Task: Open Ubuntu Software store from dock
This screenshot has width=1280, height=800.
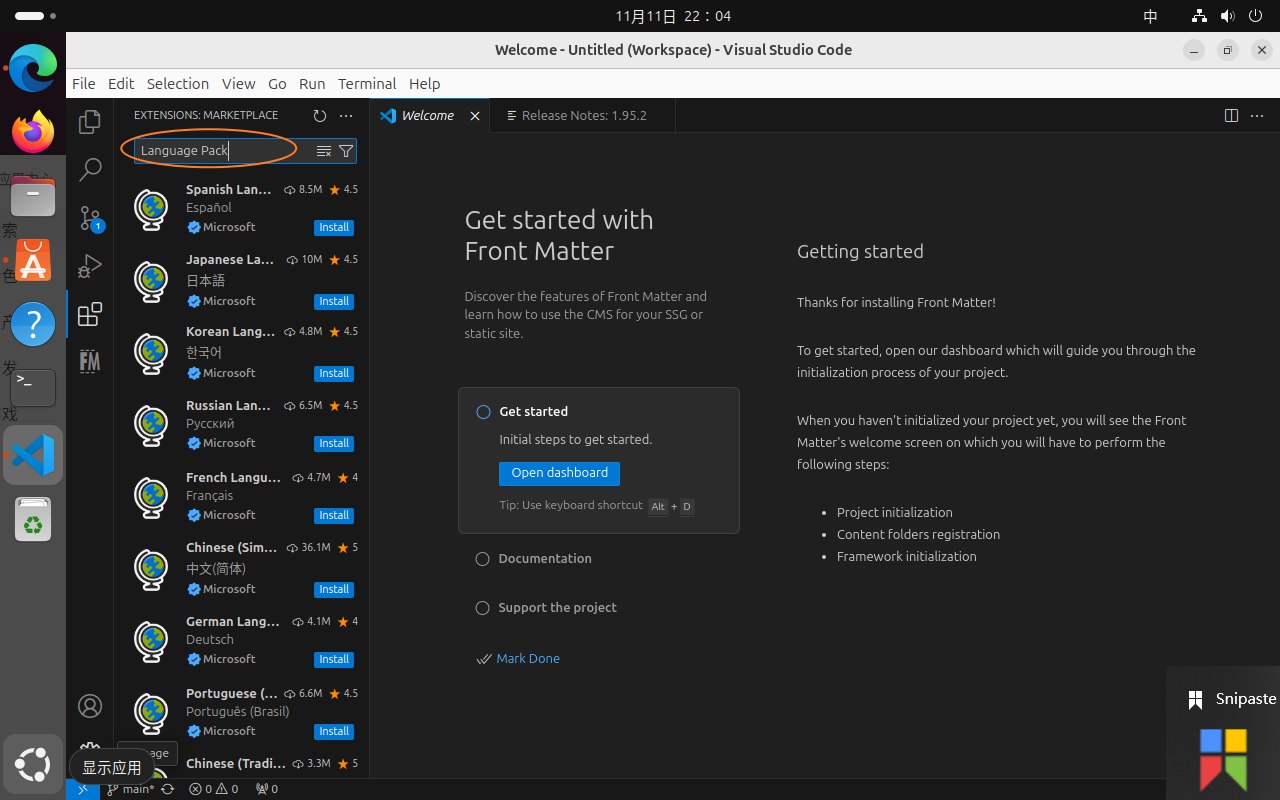Action: 32,261
